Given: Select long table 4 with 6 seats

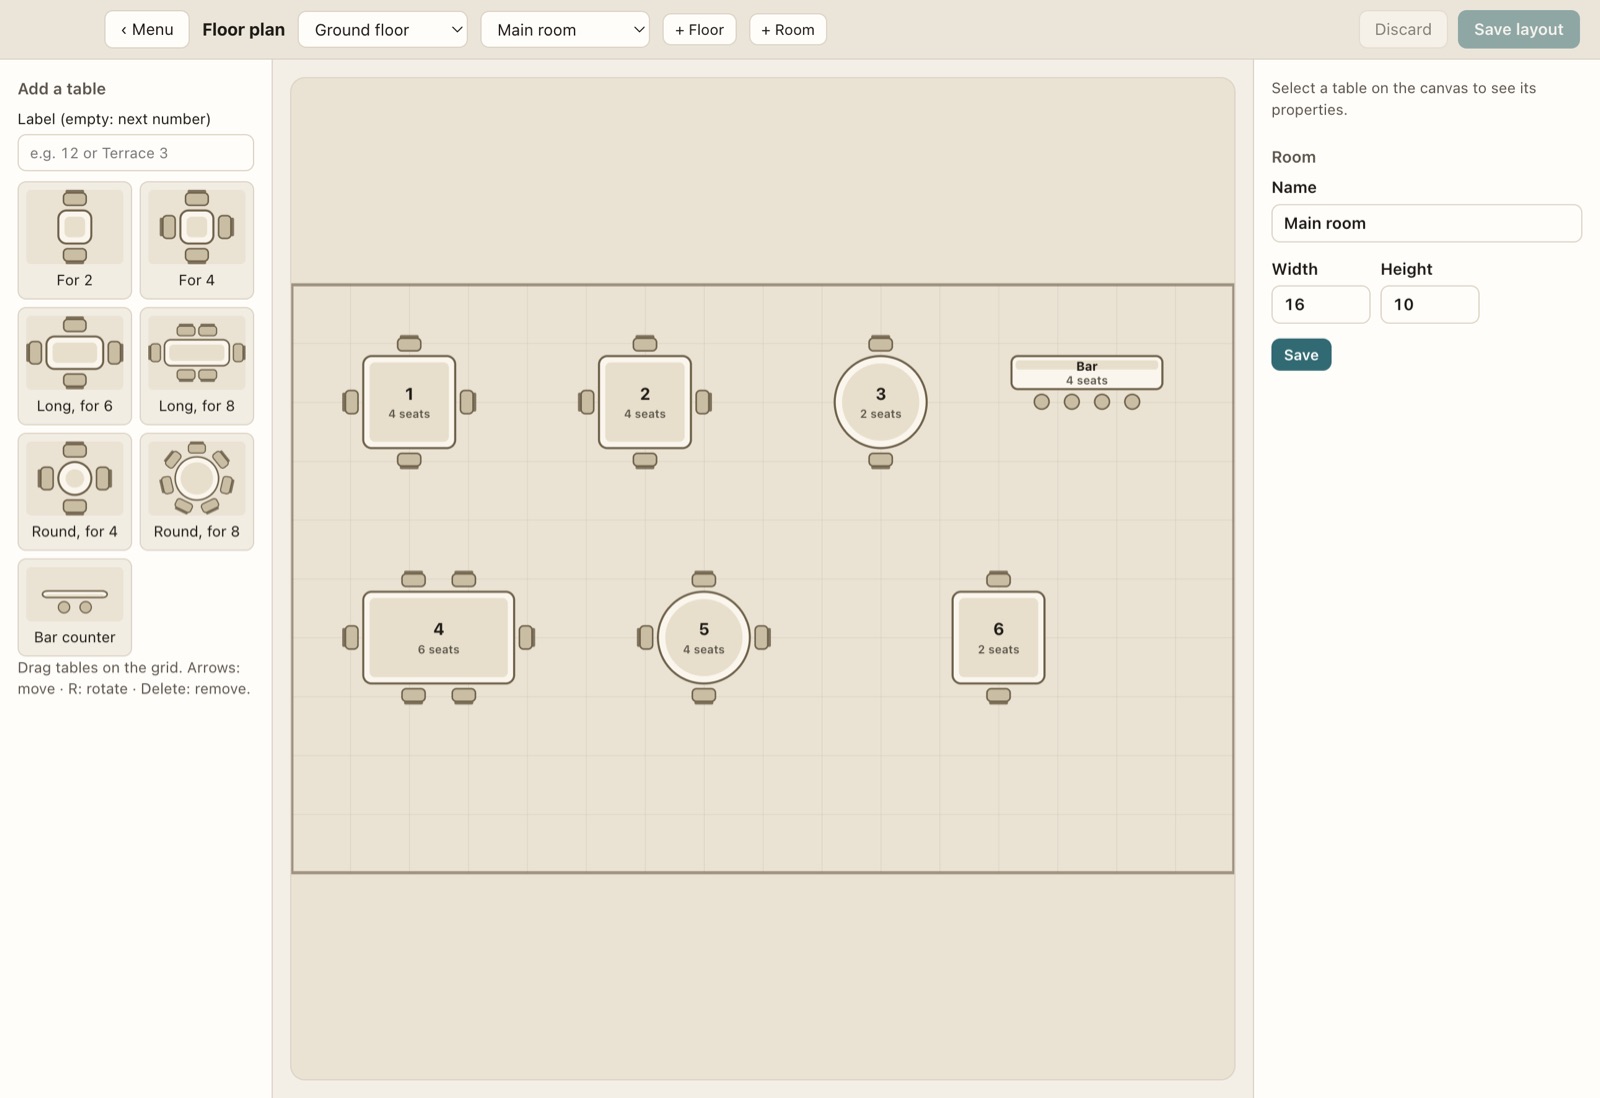Looking at the screenshot, I should tap(439, 637).
